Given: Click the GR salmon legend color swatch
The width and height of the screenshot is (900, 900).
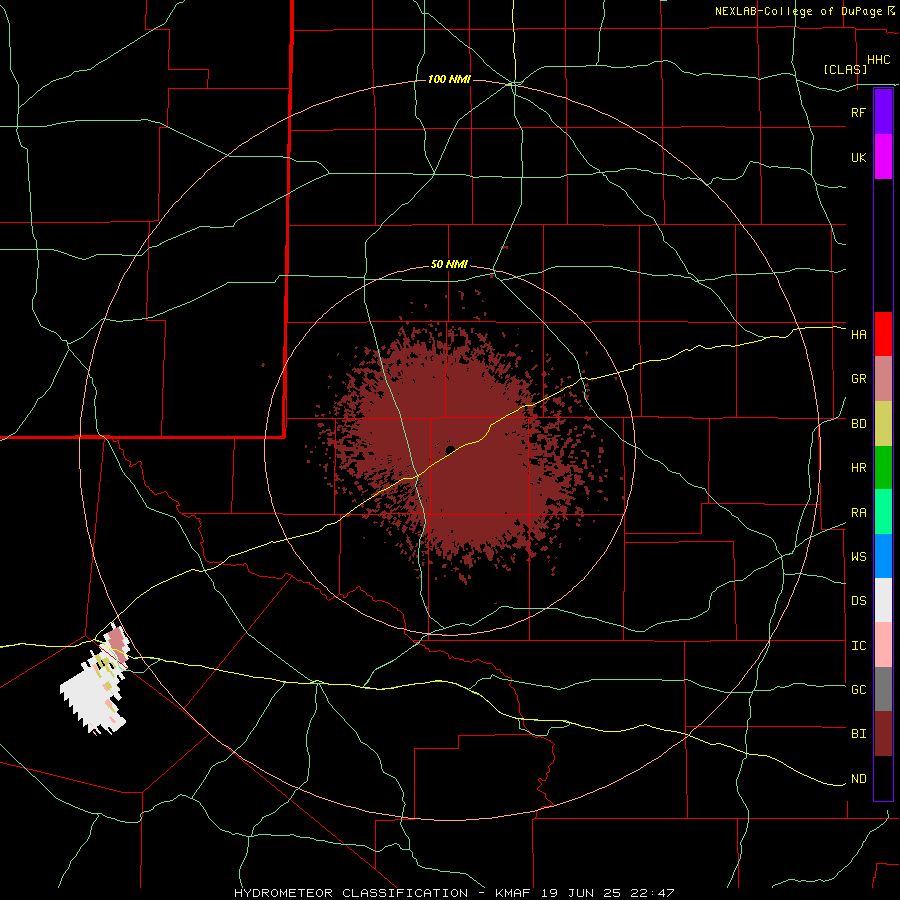Looking at the screenshot, I should click(883, 379).
